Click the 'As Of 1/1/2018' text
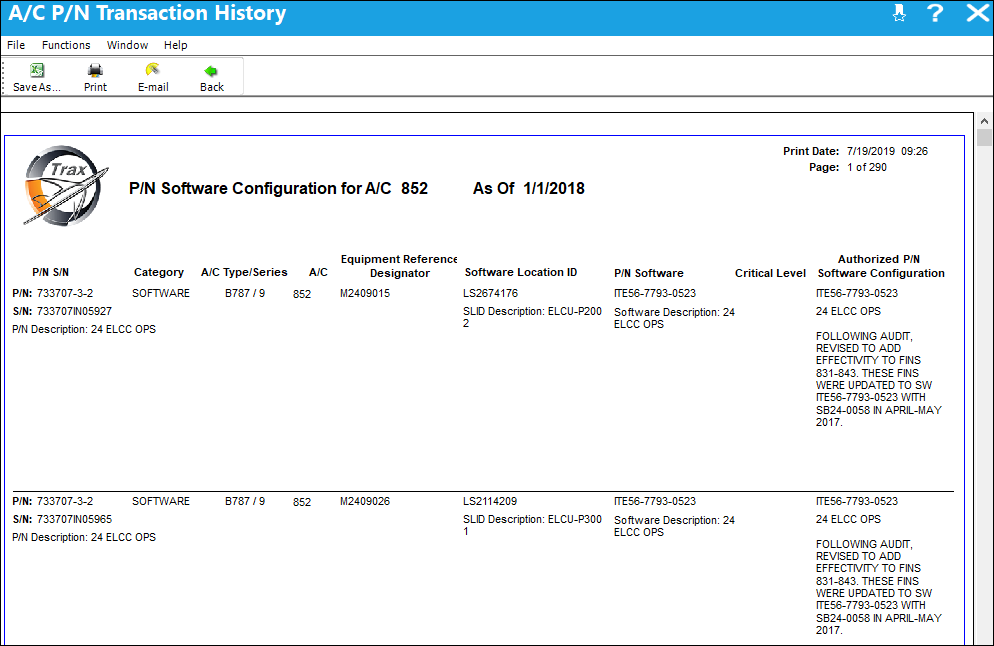Viewport: 994px width, 646px height. point(529,188)
